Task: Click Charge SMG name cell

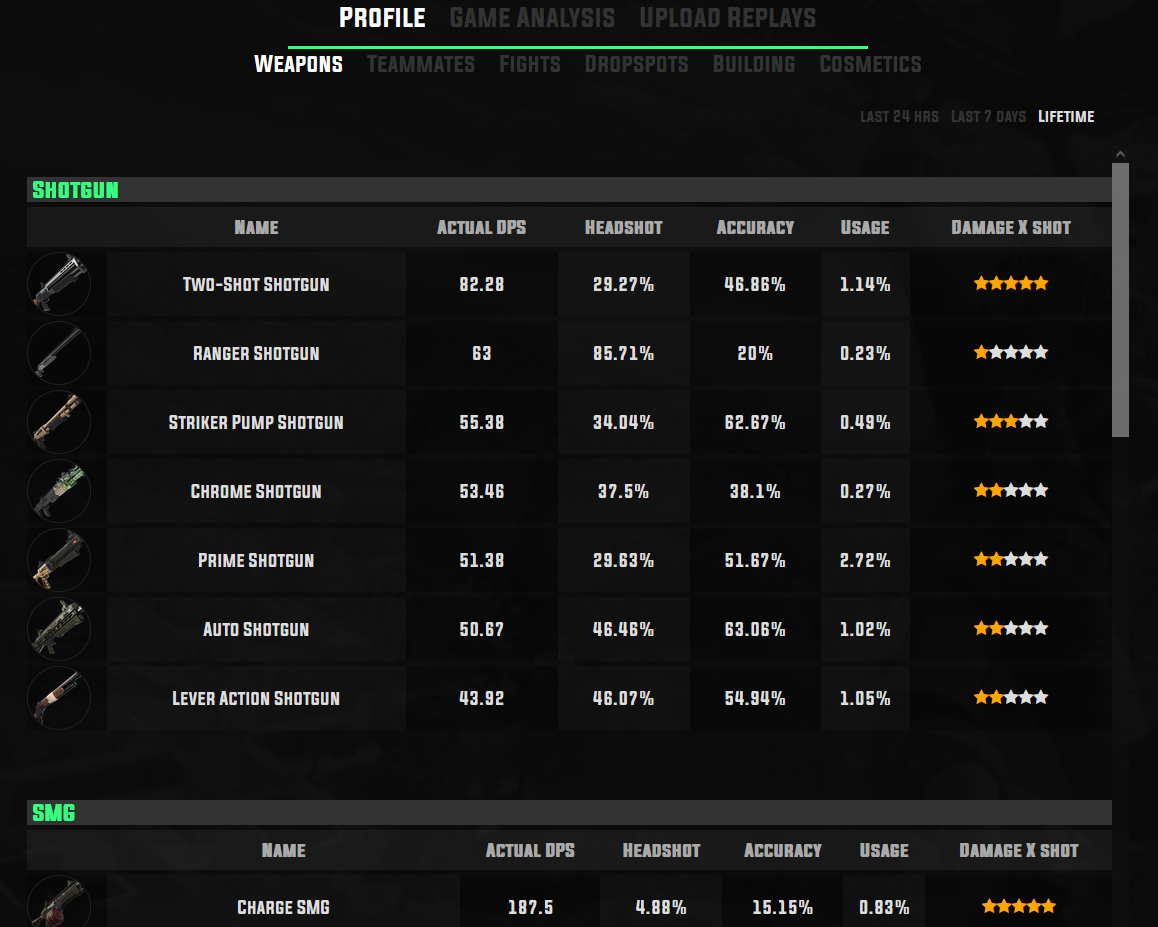Action: pyautogui.click(x=284, y=901)
